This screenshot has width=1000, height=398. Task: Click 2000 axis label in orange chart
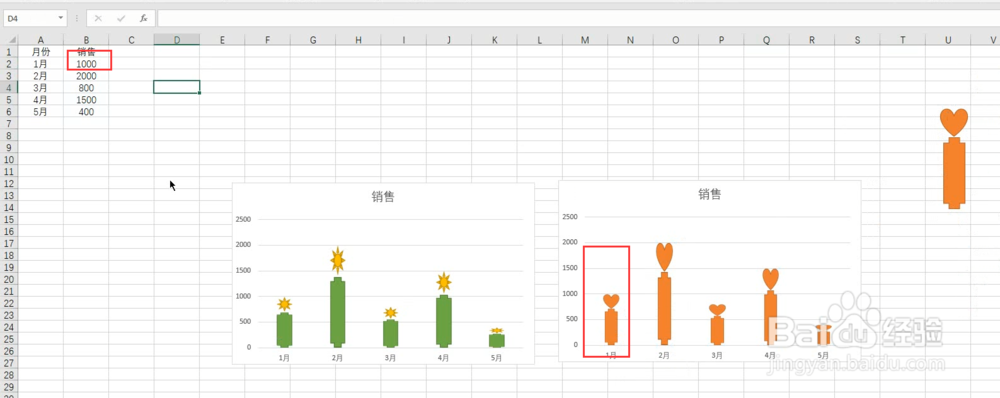[570, 242]
